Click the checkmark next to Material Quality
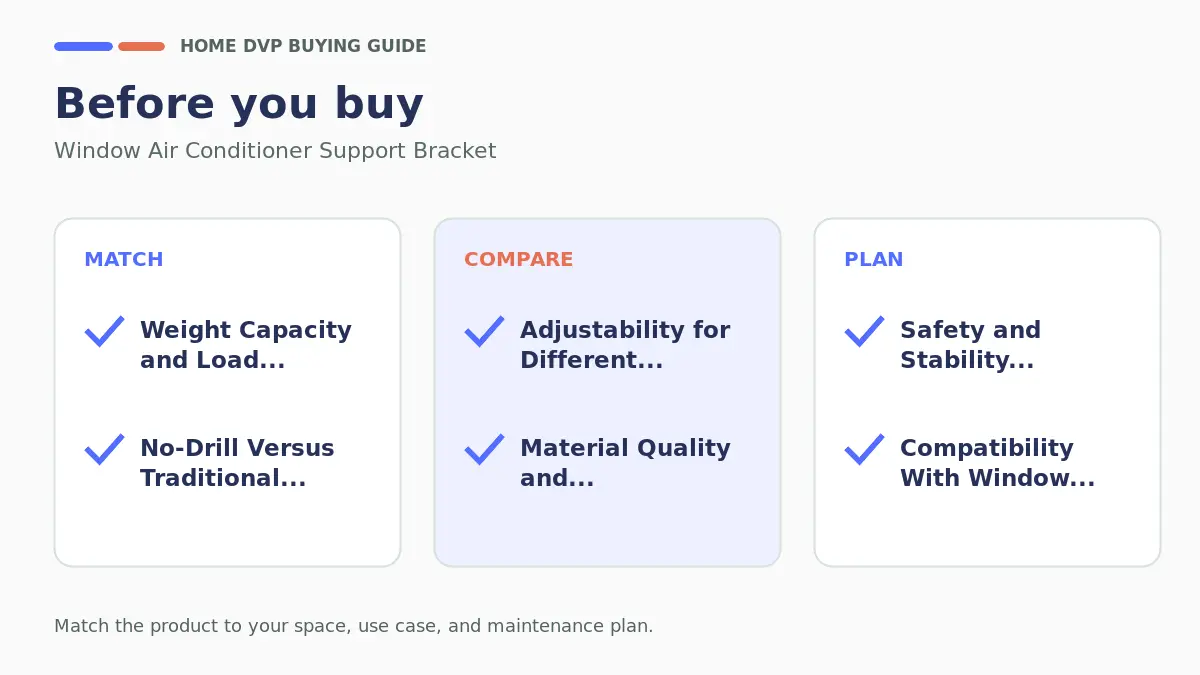Screen dimensions: 1200x675 [x=485, y=449]
